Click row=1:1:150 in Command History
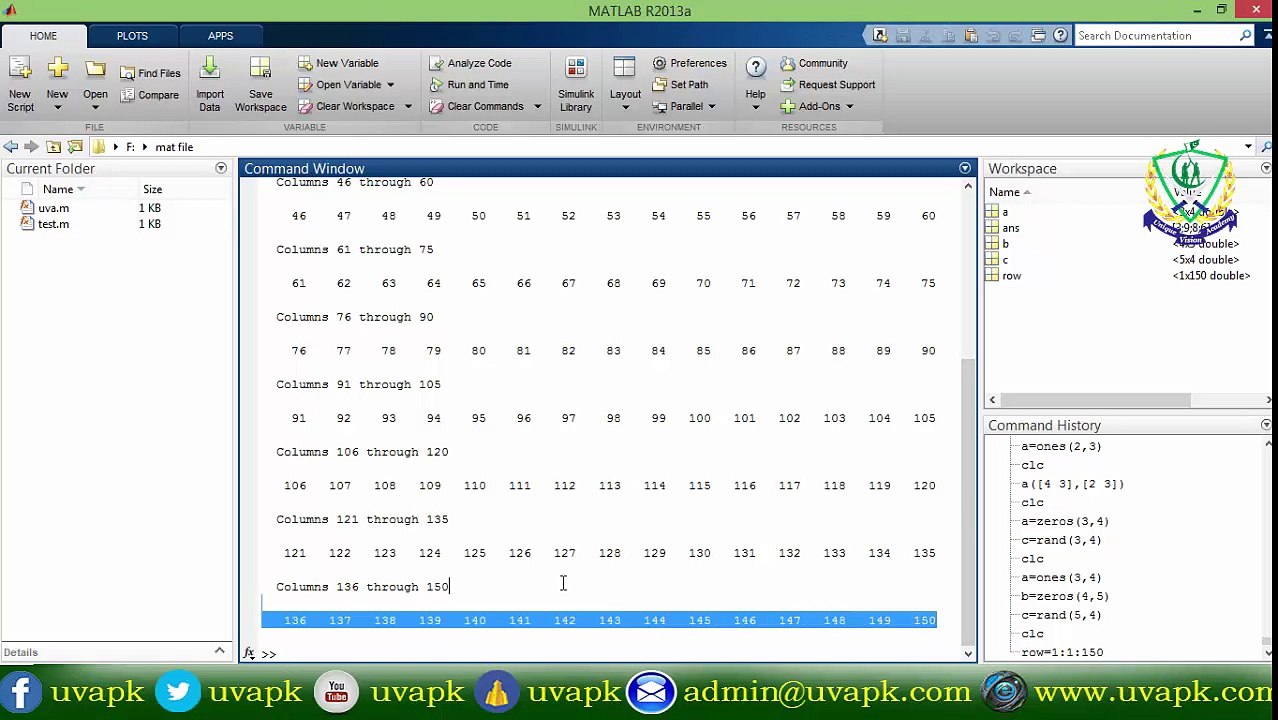This screenshot has height=720, width=1278. 1062,652
